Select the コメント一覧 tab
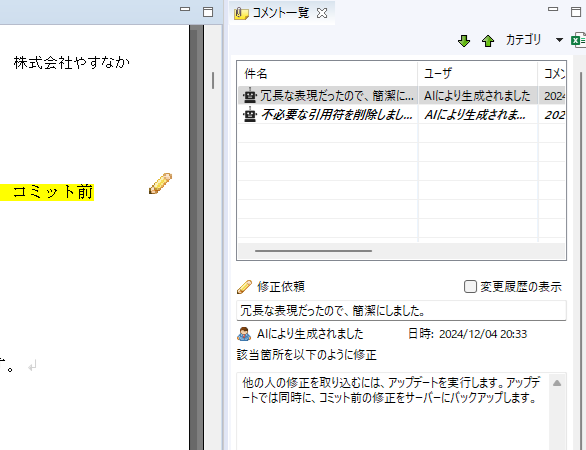 275,13
